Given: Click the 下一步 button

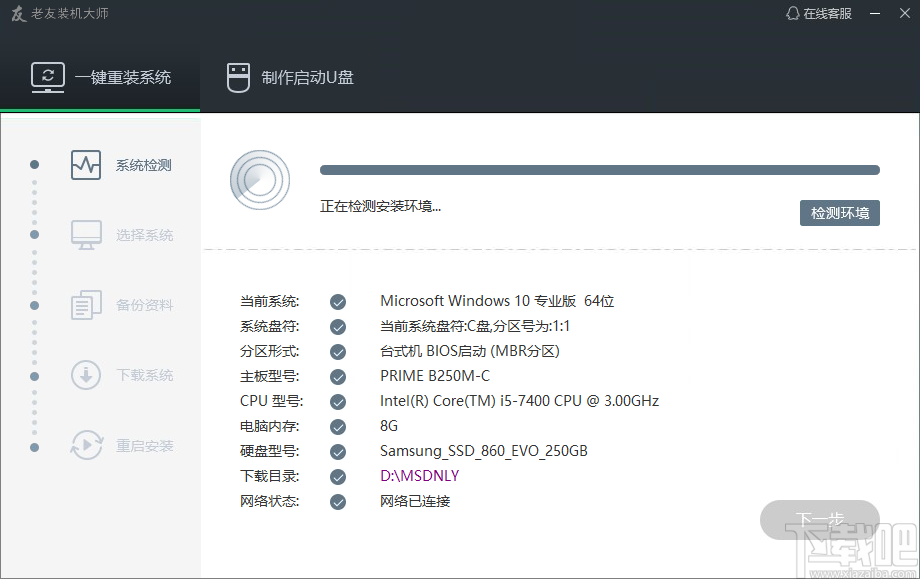Looking at the screenshot, I should pos(819,520).
